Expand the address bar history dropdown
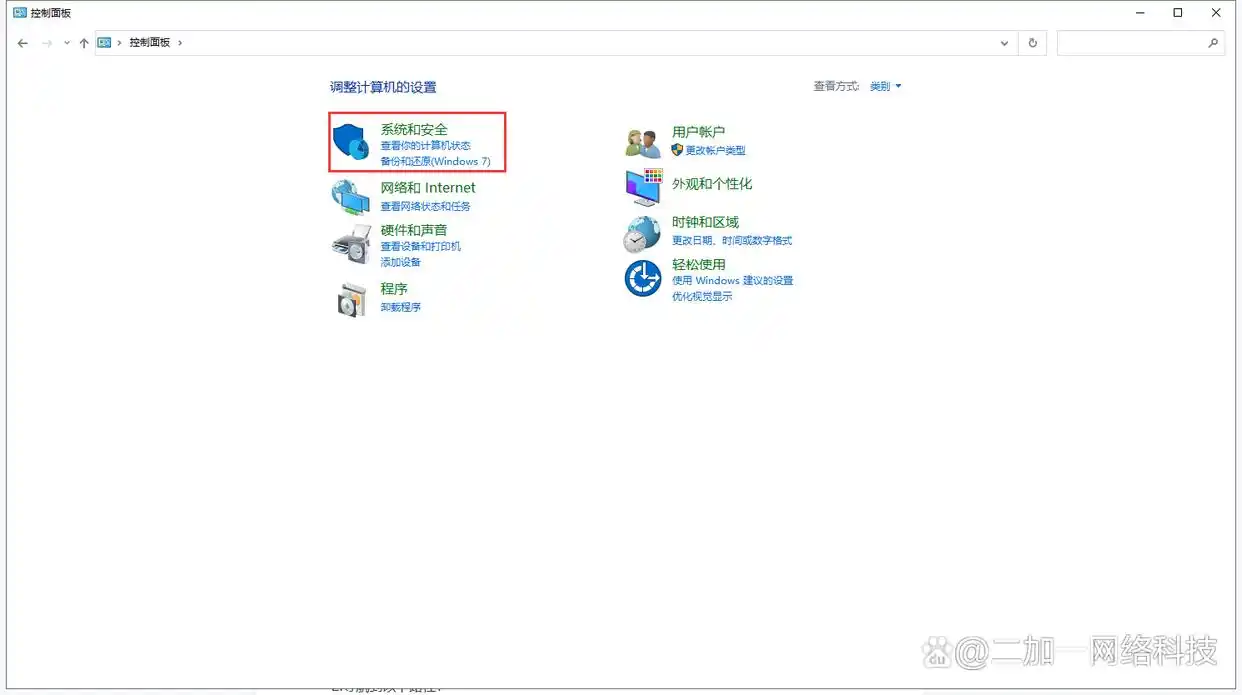This screenshot has width=1242, height=695. pos(1004,42)
